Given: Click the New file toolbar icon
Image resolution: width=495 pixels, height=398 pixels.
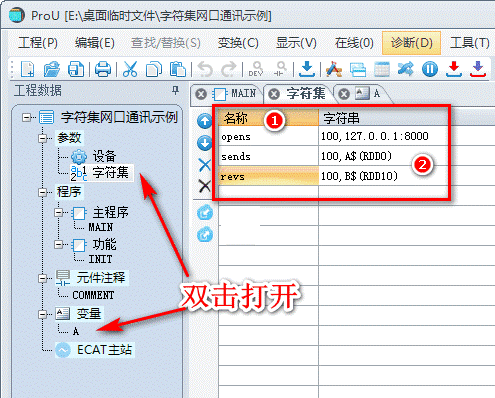Looking at the screenshot, I should 27,69.
